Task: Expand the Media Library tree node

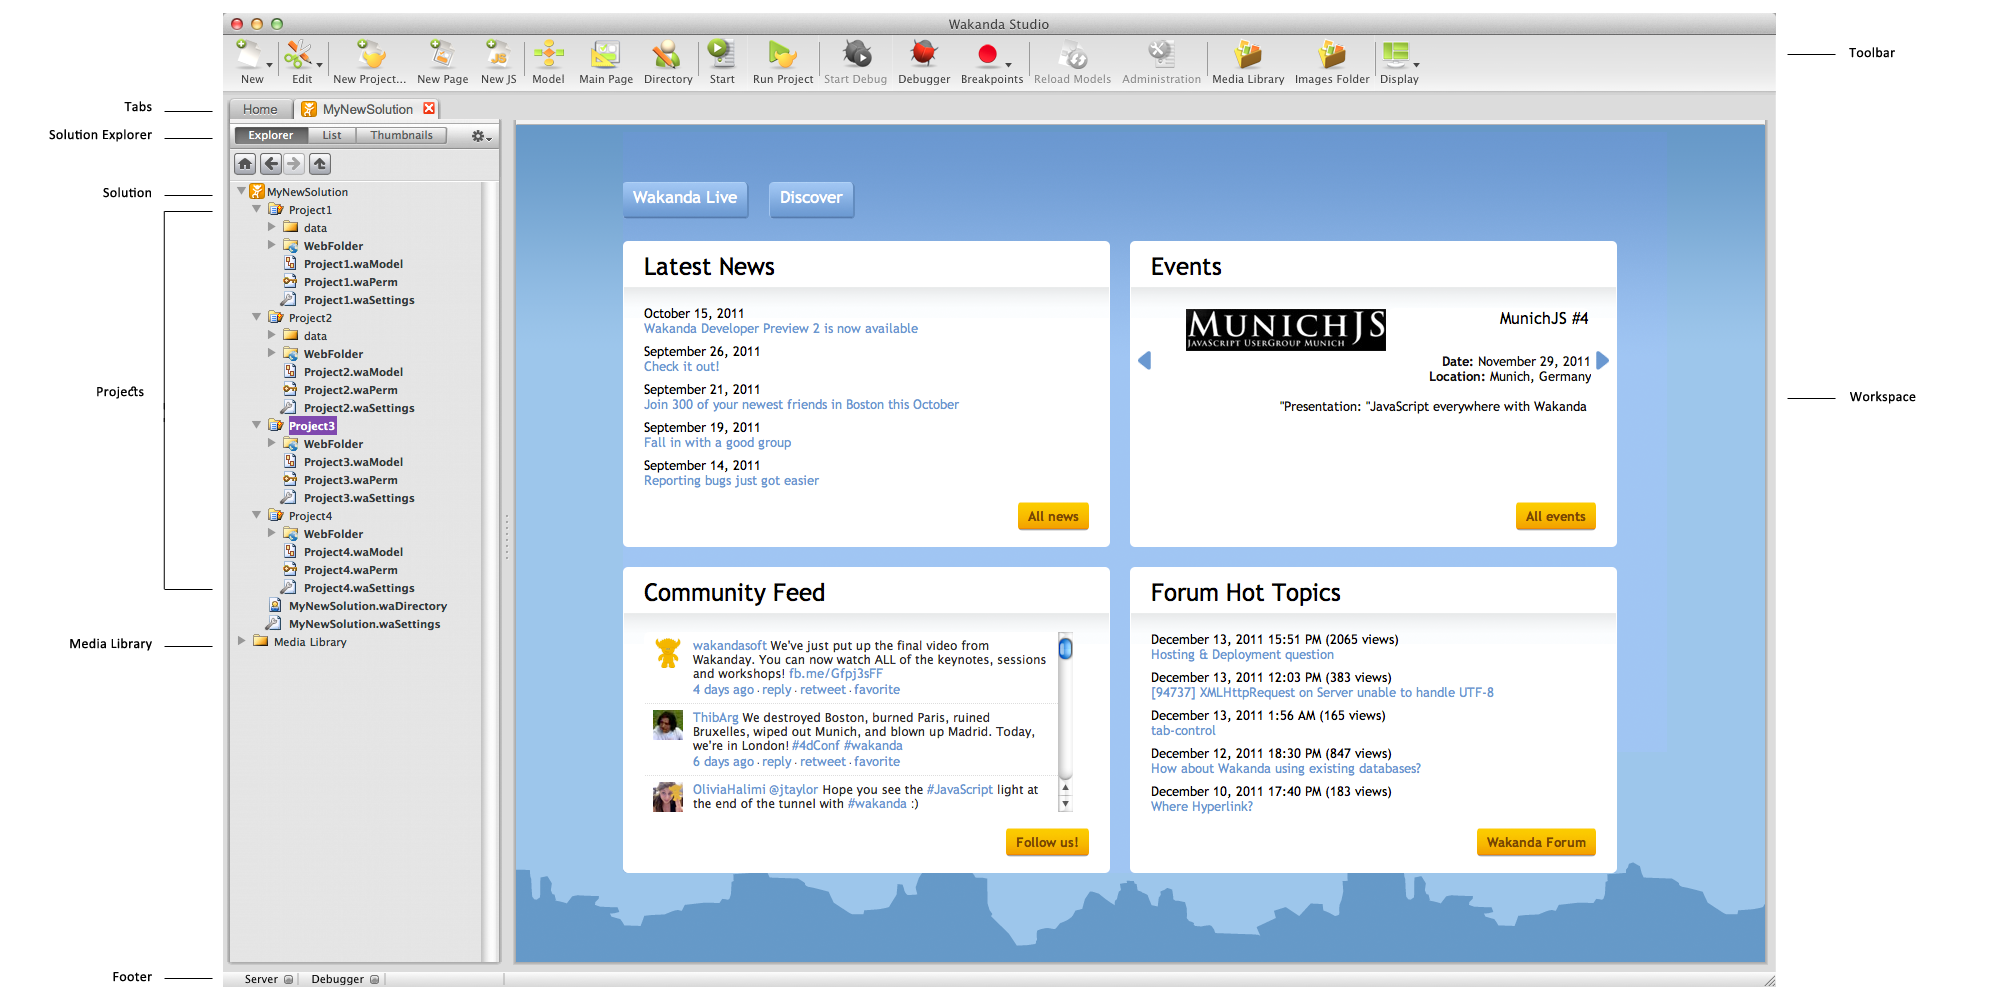Action: pos(241,641)
